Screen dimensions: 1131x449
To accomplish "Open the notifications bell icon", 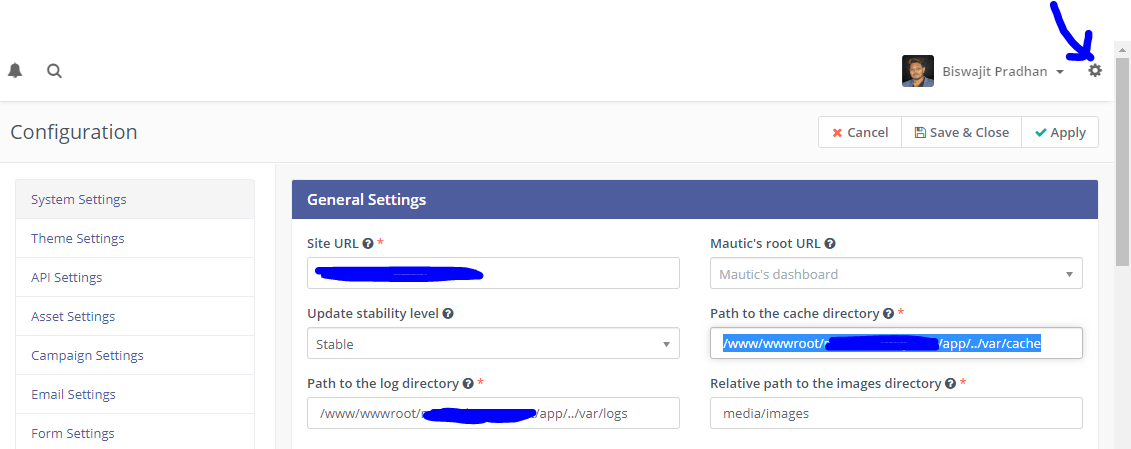I will tap(15, 71).
